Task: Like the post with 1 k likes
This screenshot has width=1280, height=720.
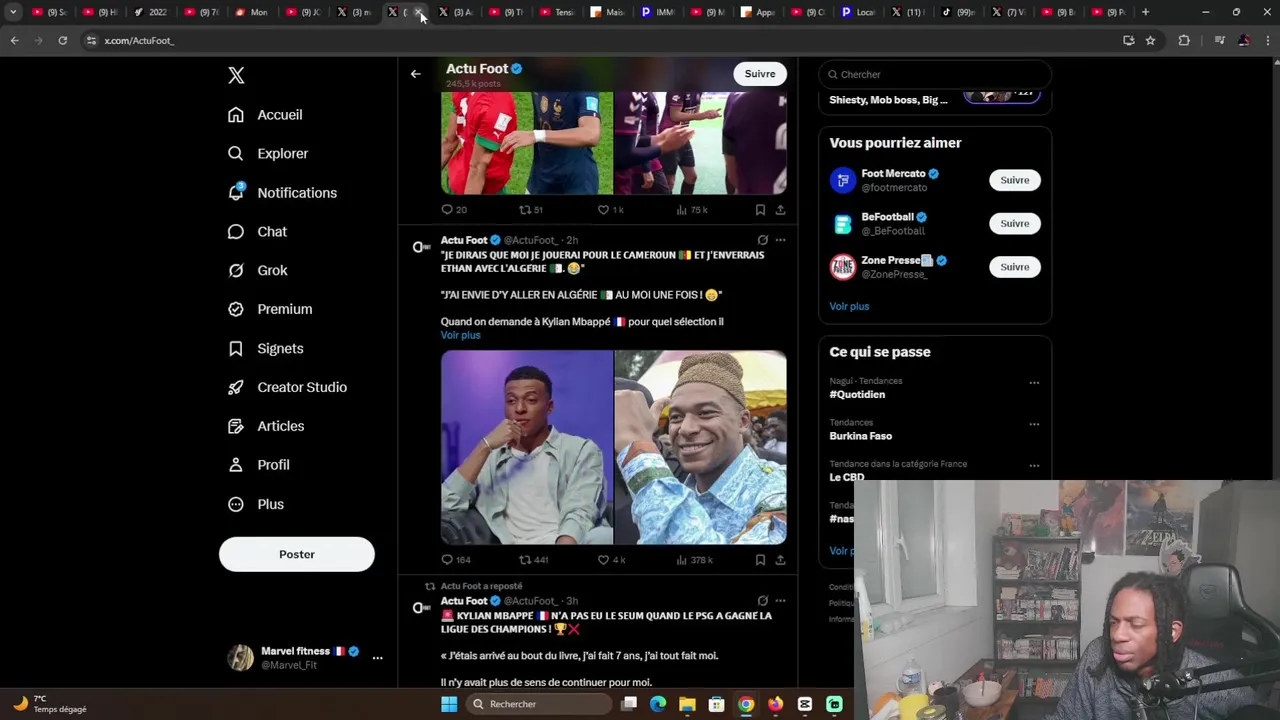Action: [611, 210]
